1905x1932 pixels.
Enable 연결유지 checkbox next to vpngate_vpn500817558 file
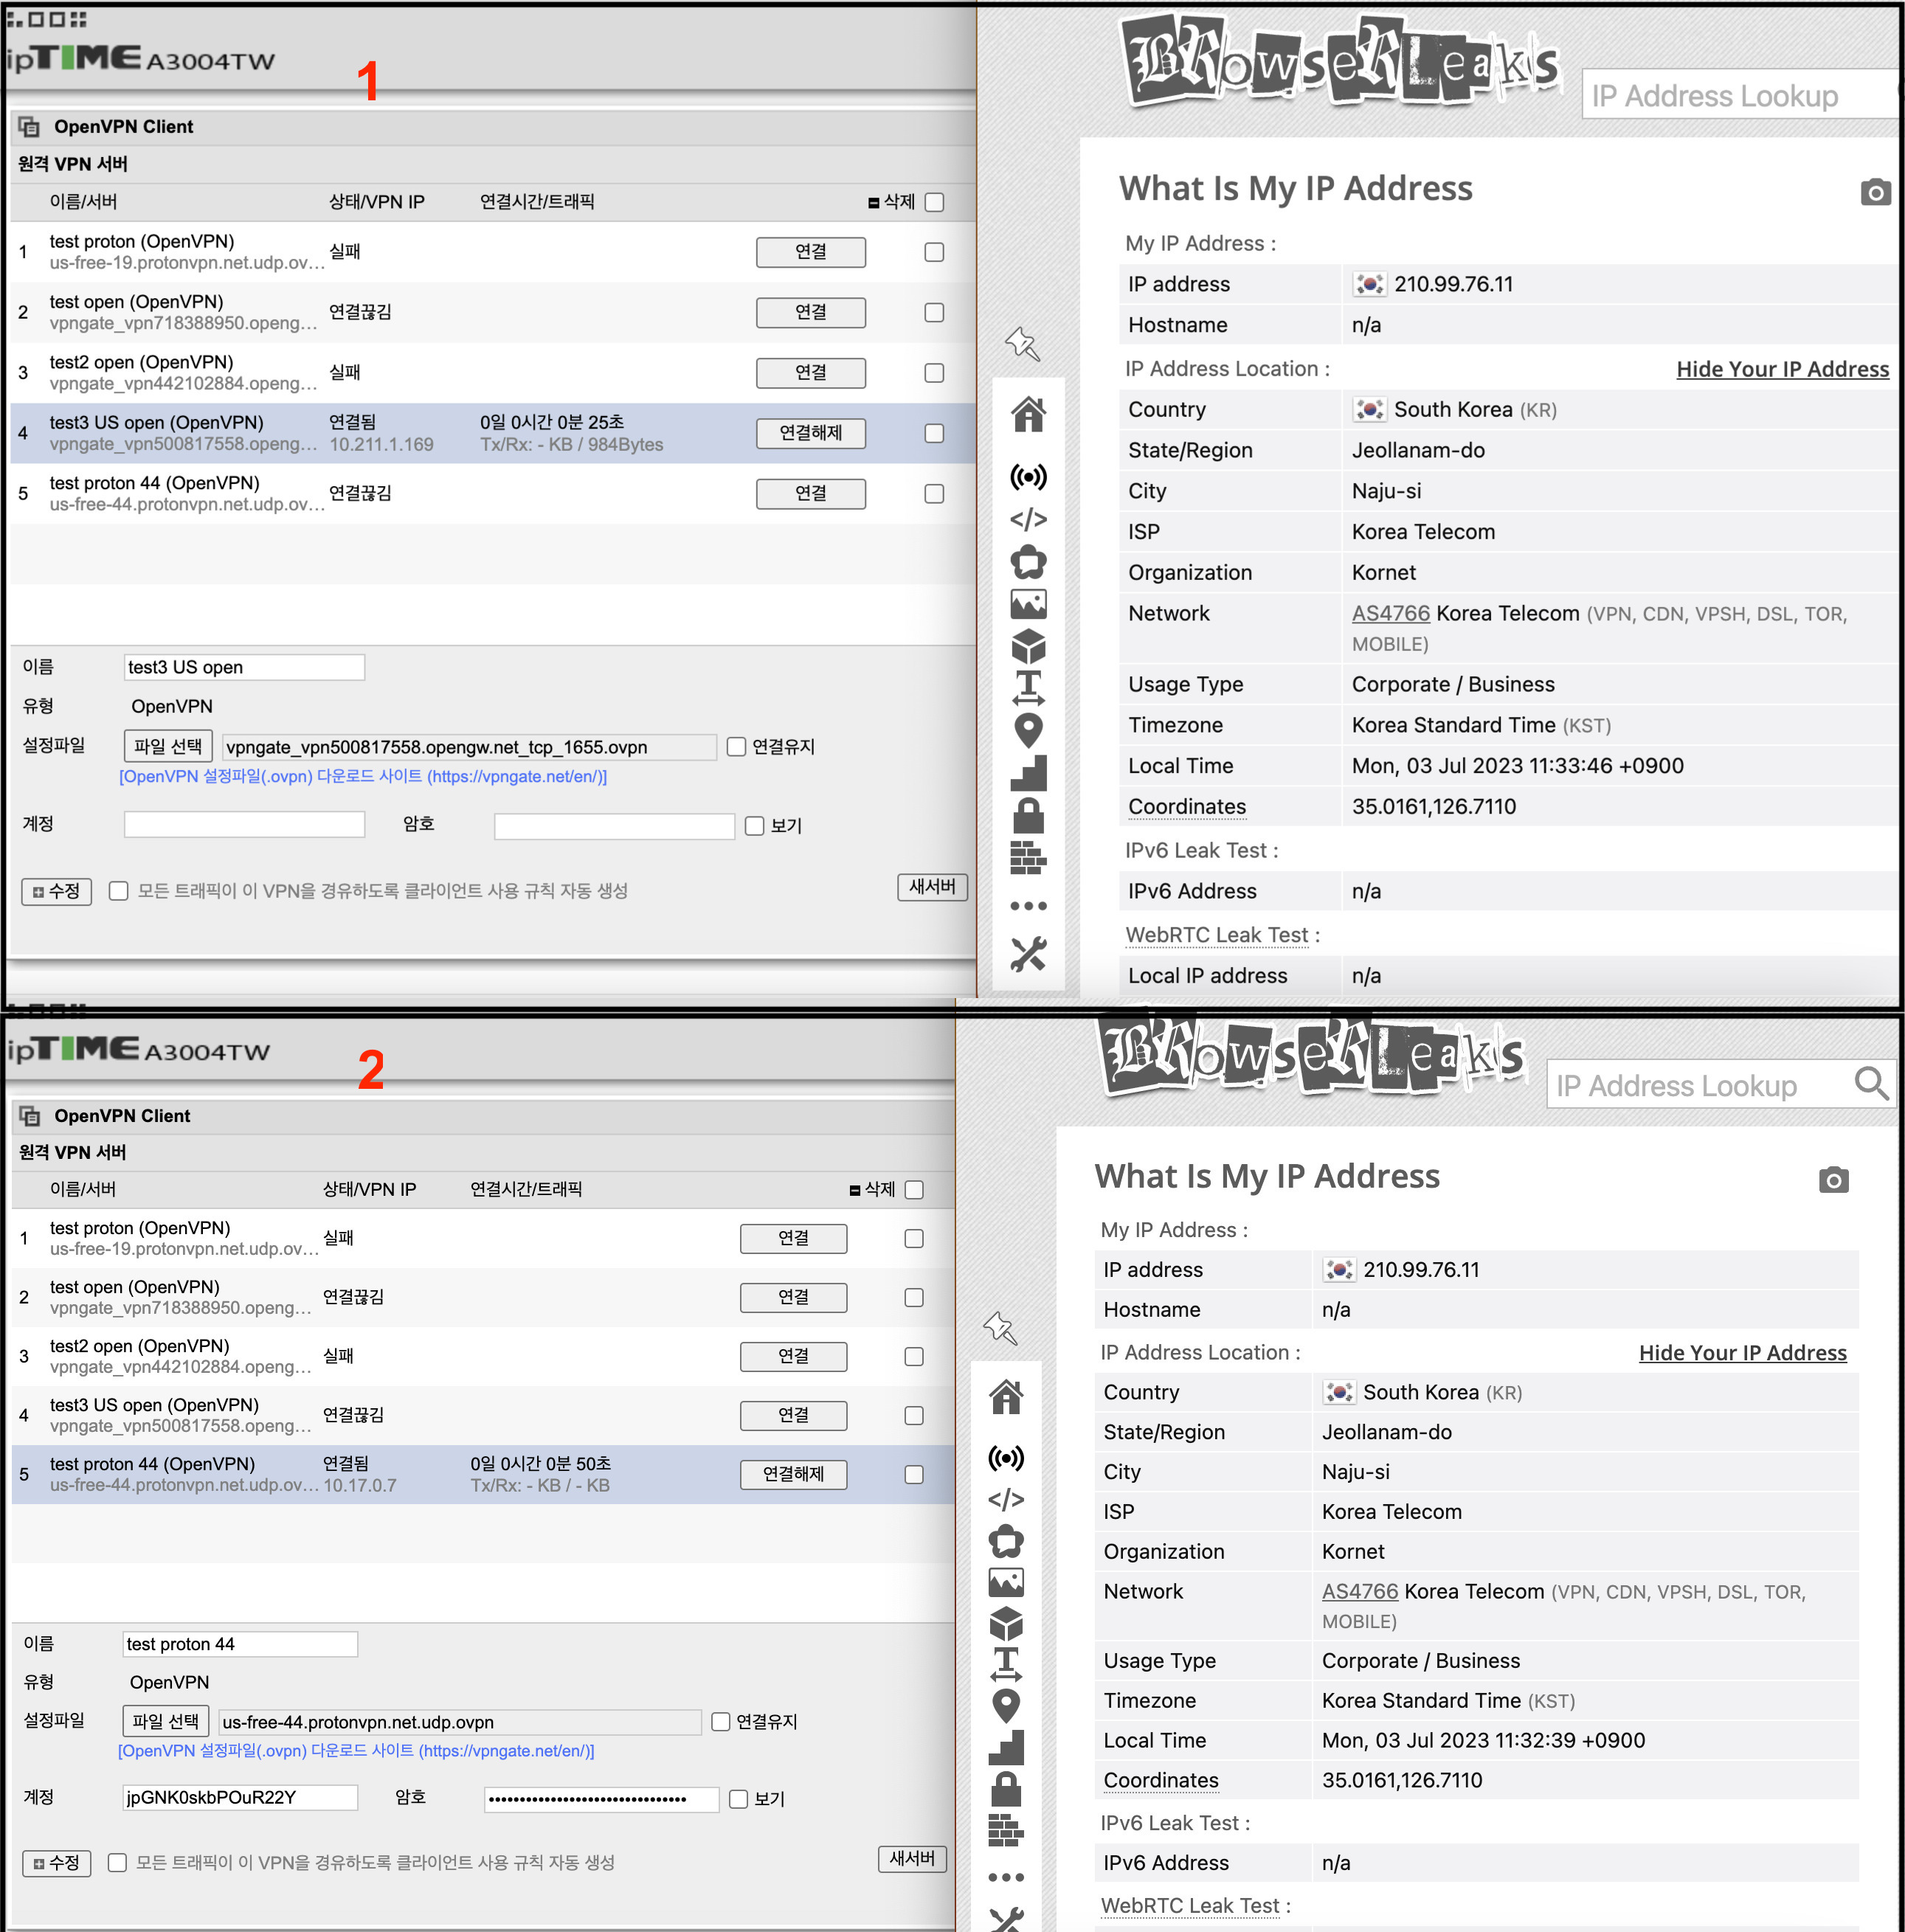pyautogui.click(x=736, y=747)
